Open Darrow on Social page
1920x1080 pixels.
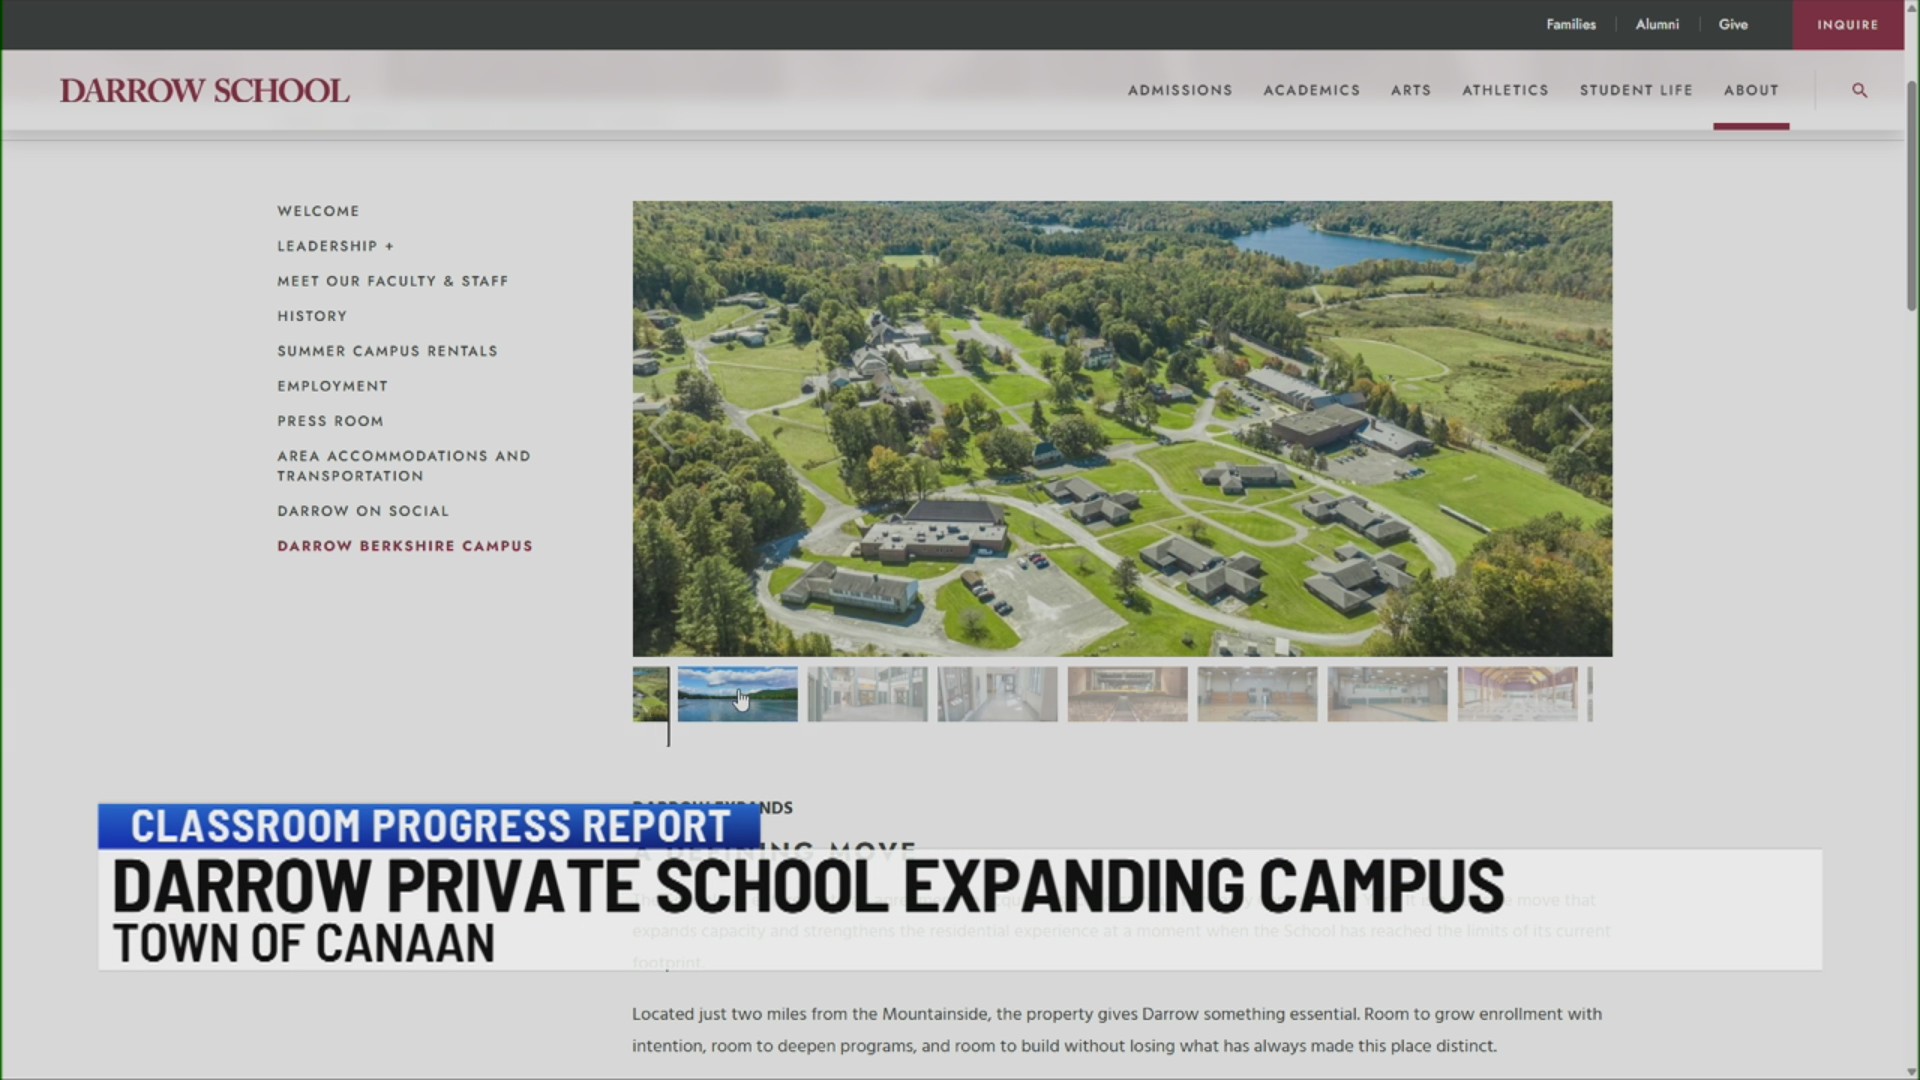363,511
